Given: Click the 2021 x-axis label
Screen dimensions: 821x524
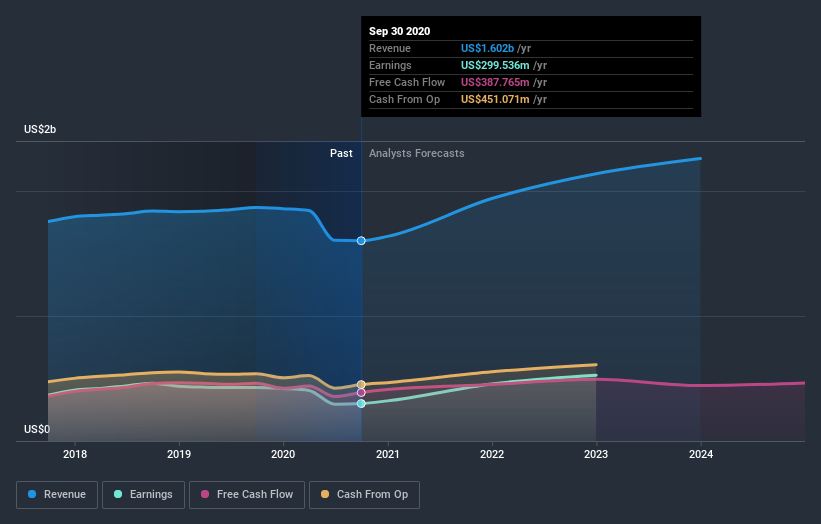Looking at the screenshot, I should point(387,454).
